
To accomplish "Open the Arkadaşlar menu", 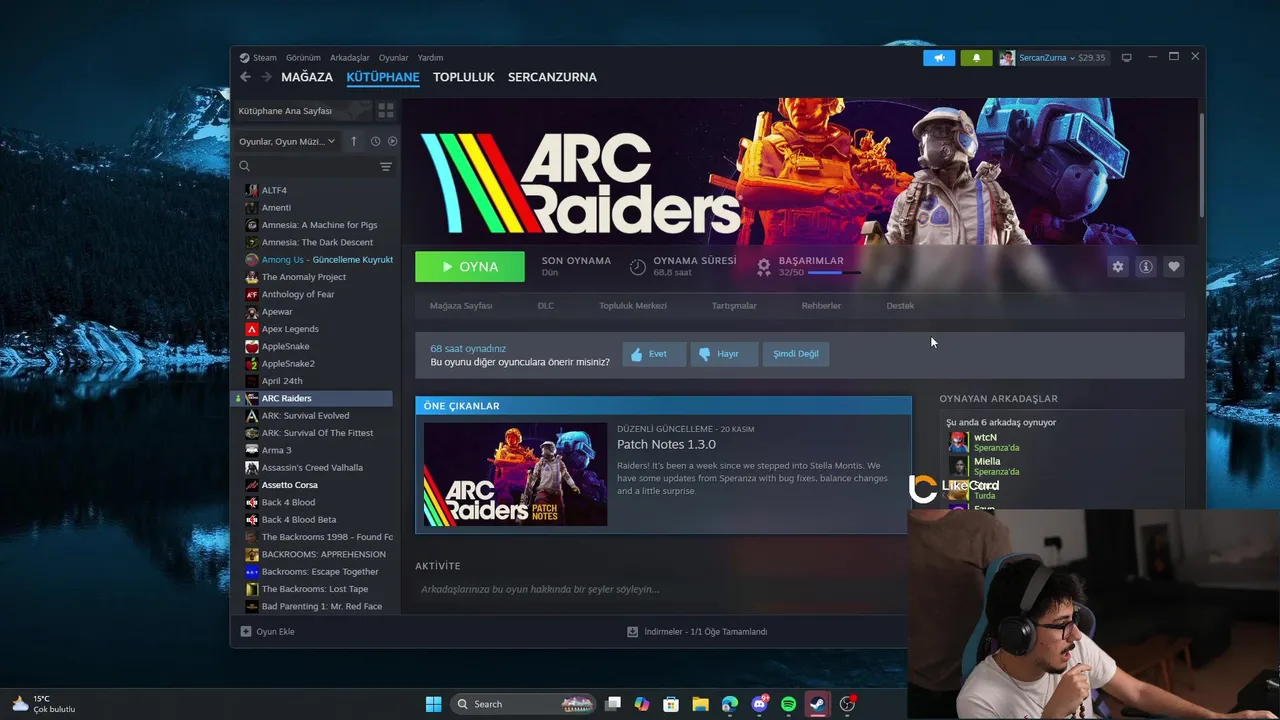I will point(349,58).
